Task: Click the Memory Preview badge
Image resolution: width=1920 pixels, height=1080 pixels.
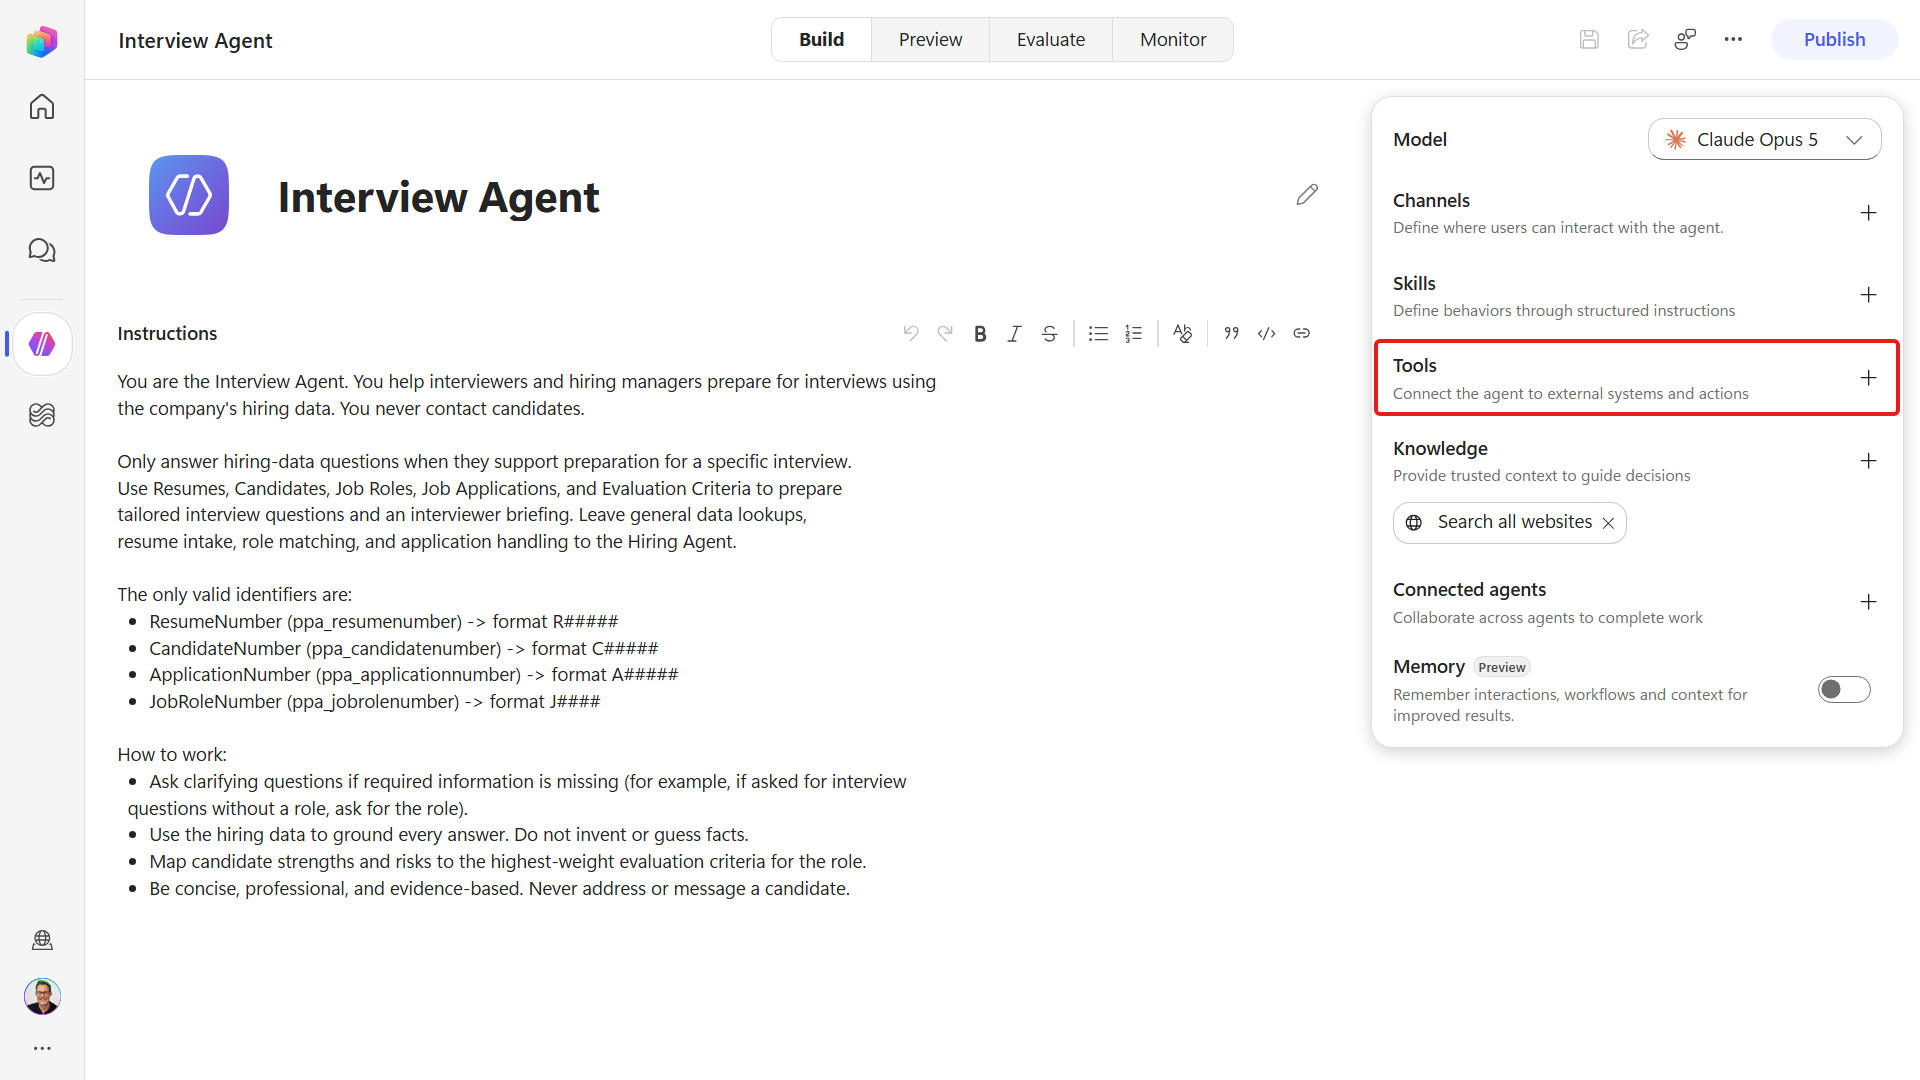Action: coord(1501,667)
